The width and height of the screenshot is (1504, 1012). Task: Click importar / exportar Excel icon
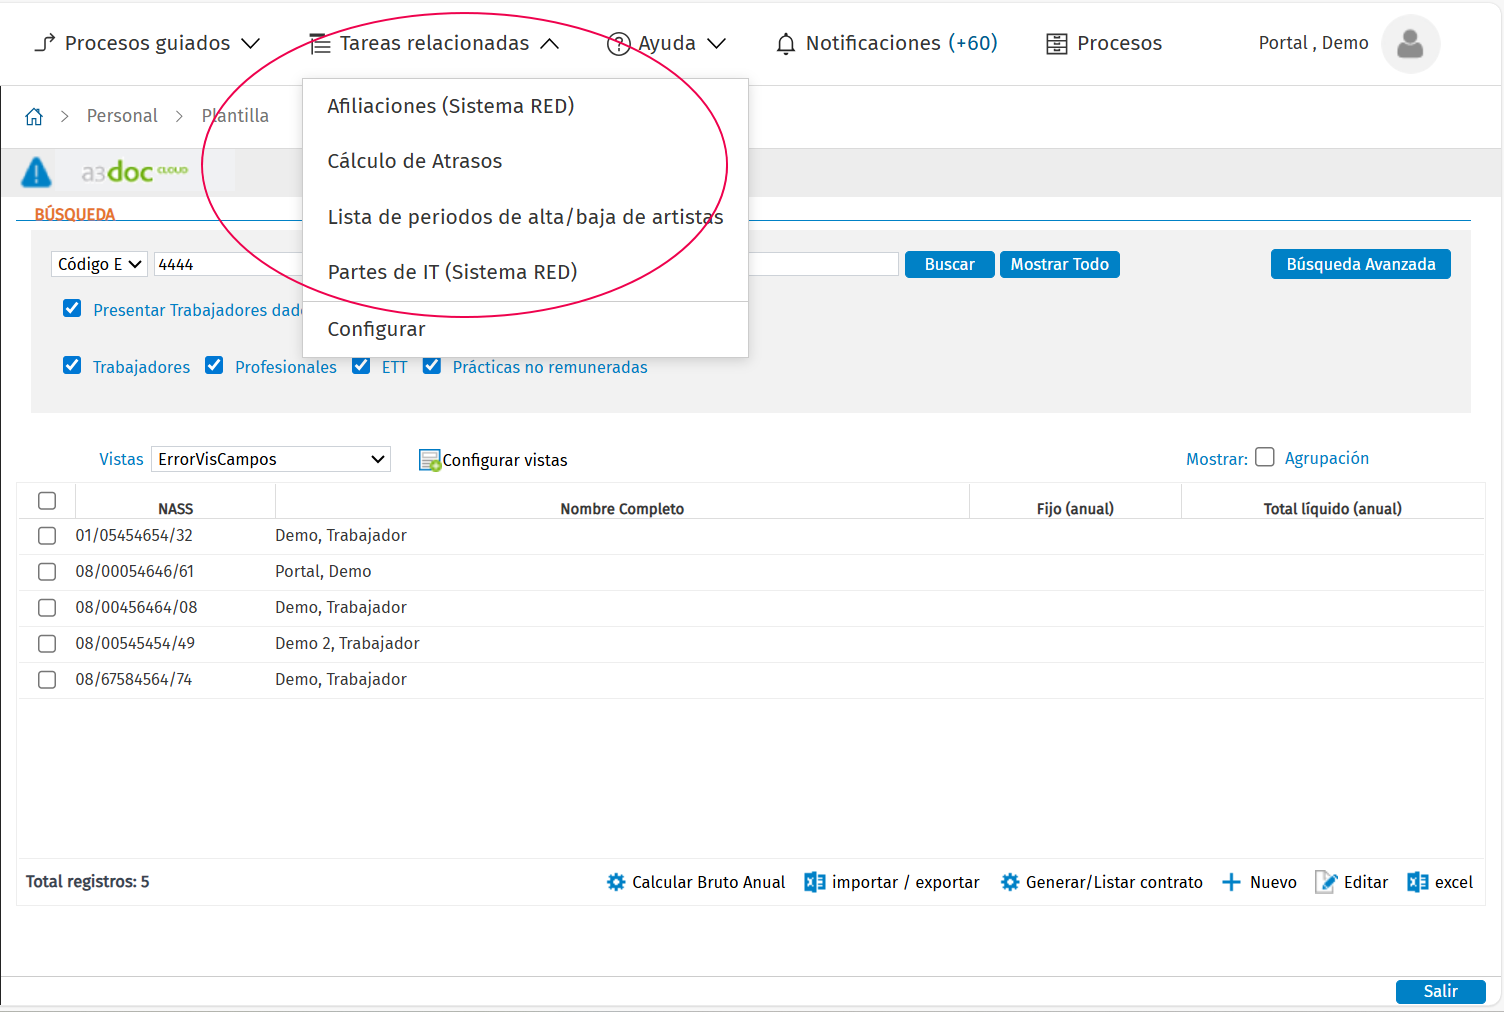[815, 882]
